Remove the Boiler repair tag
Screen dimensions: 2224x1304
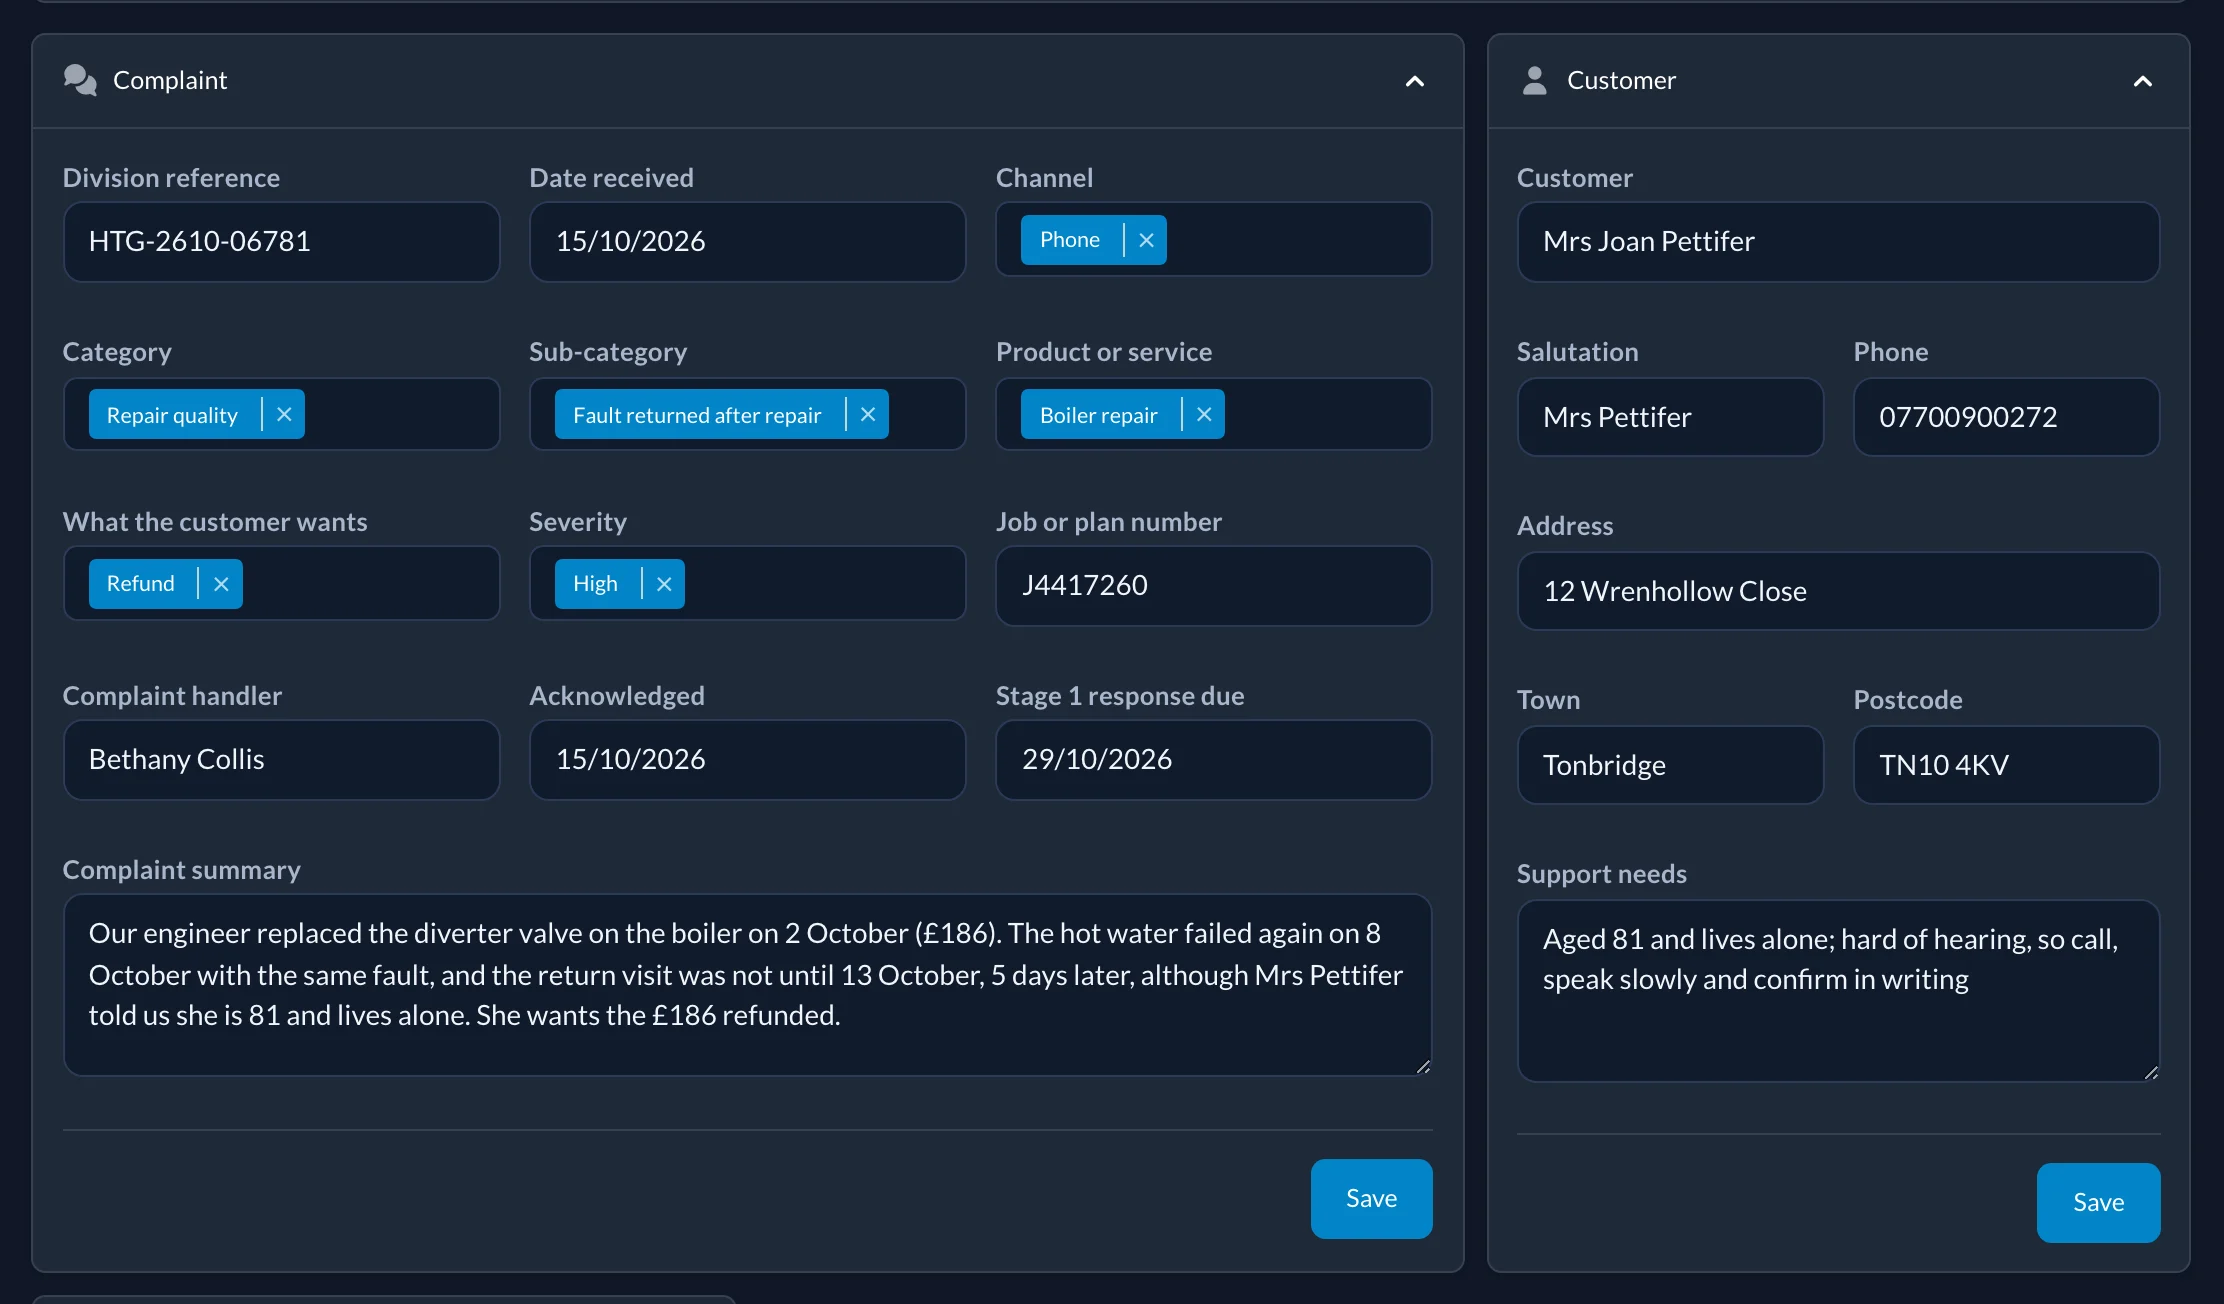coord(1204,414)
